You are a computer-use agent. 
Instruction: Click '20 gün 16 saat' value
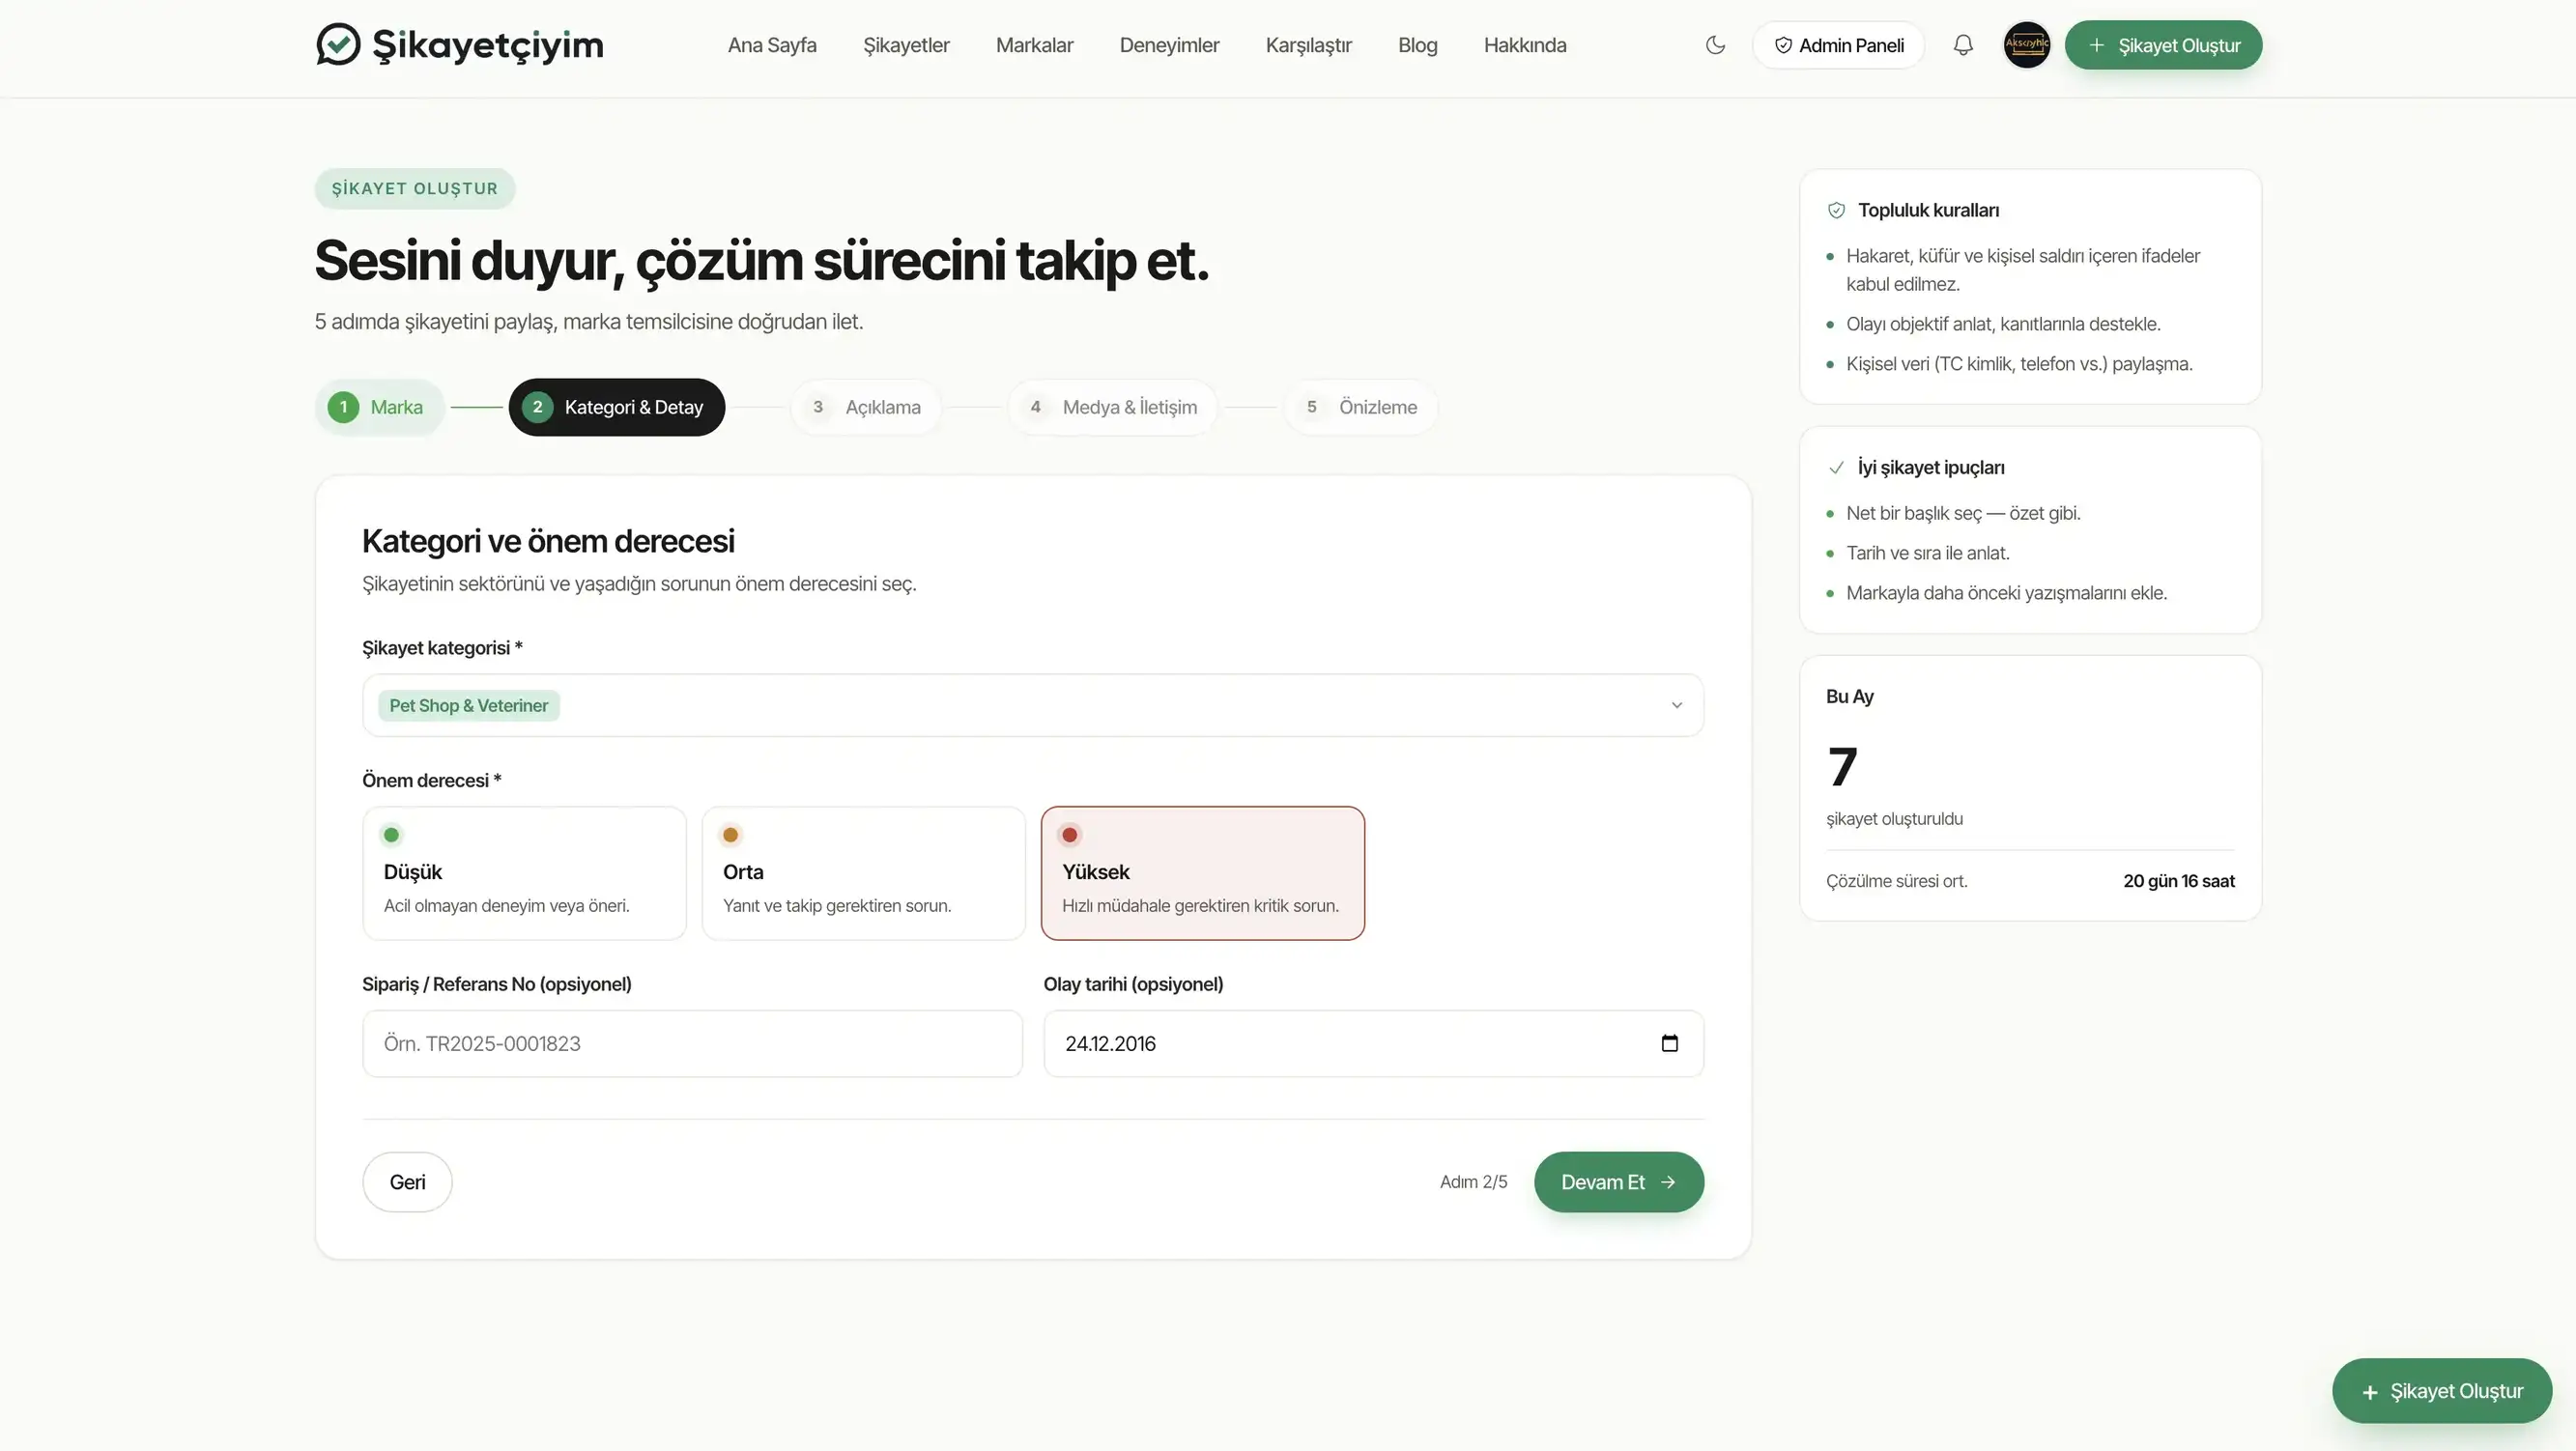pyautogui.click(x=2179, y=881)
